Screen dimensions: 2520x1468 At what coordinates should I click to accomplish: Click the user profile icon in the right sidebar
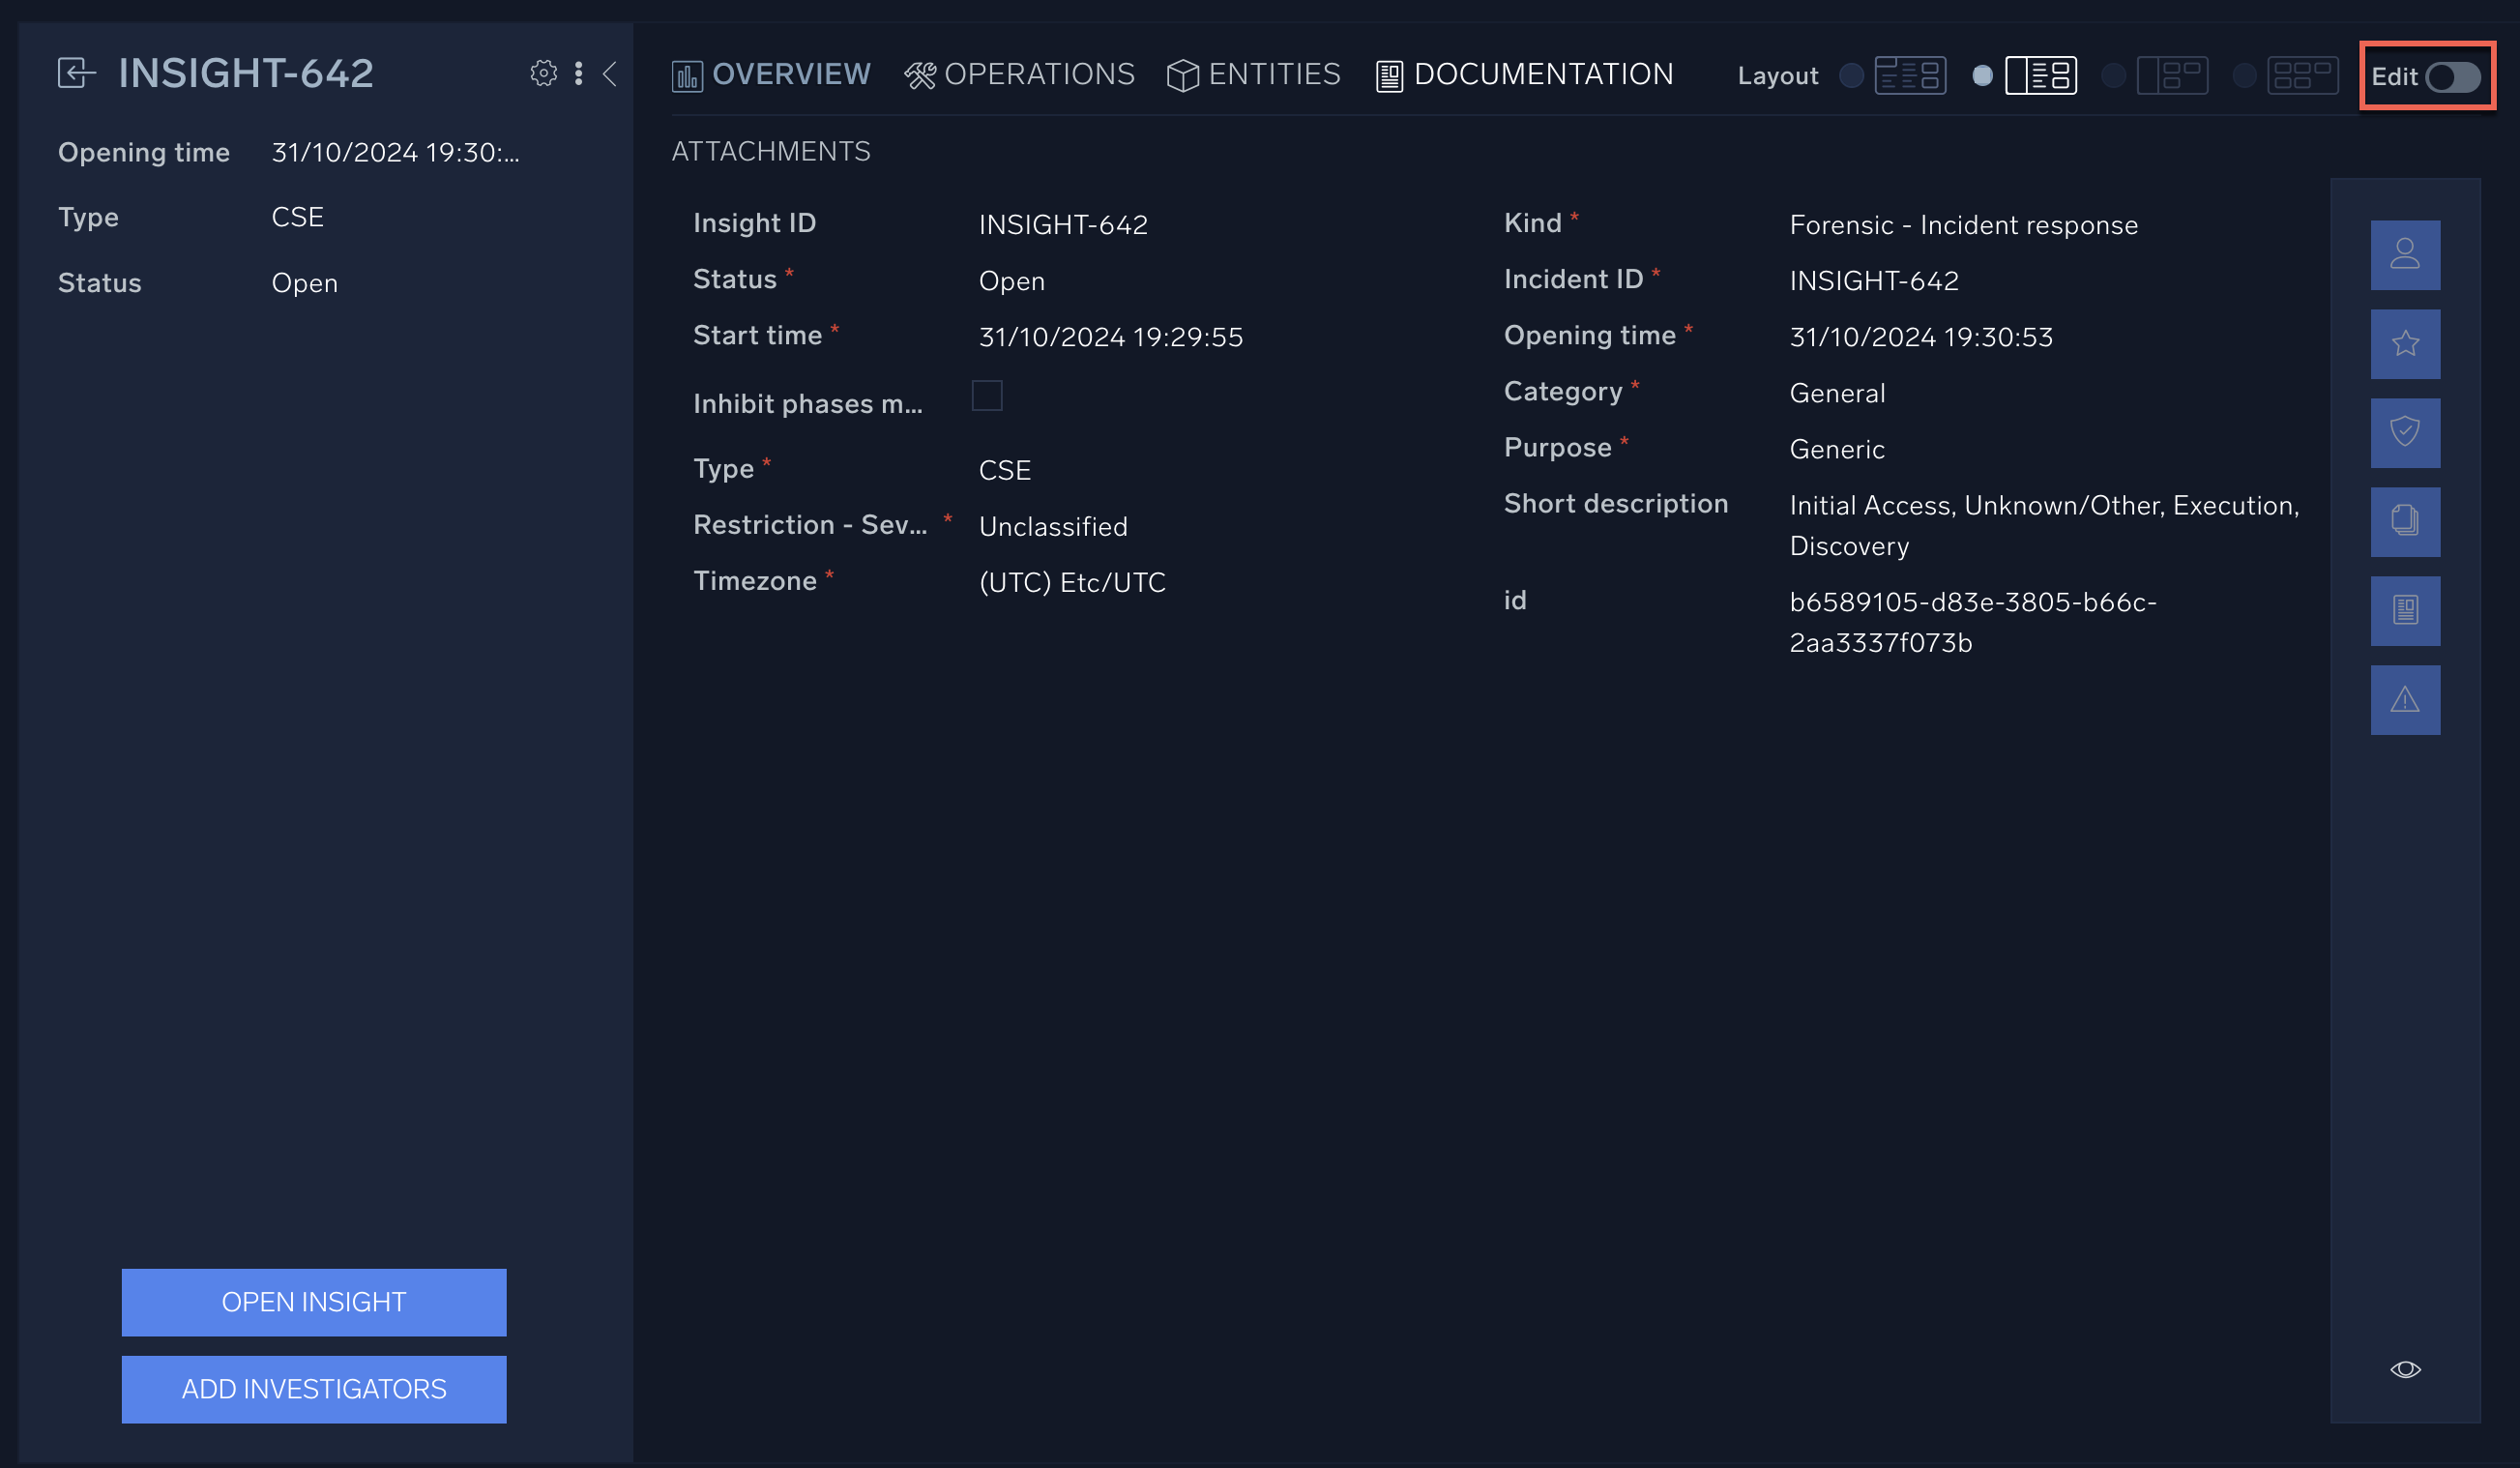(2404, 254)
